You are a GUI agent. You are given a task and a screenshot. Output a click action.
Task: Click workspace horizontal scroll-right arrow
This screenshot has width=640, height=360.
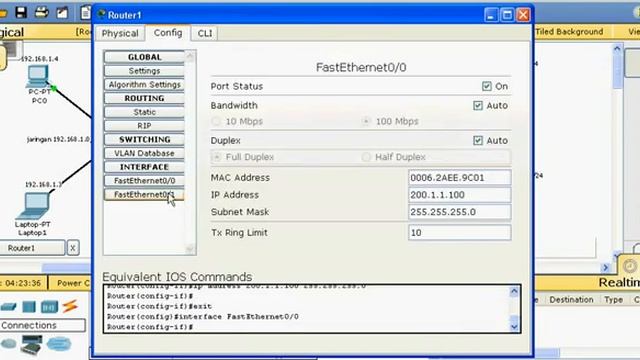click(x=606, y=267)
